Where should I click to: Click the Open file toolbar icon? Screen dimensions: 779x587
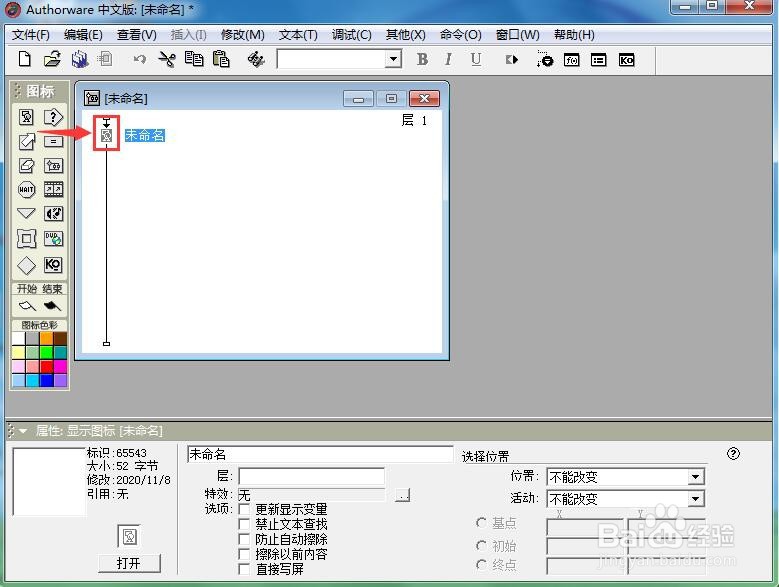52,60
